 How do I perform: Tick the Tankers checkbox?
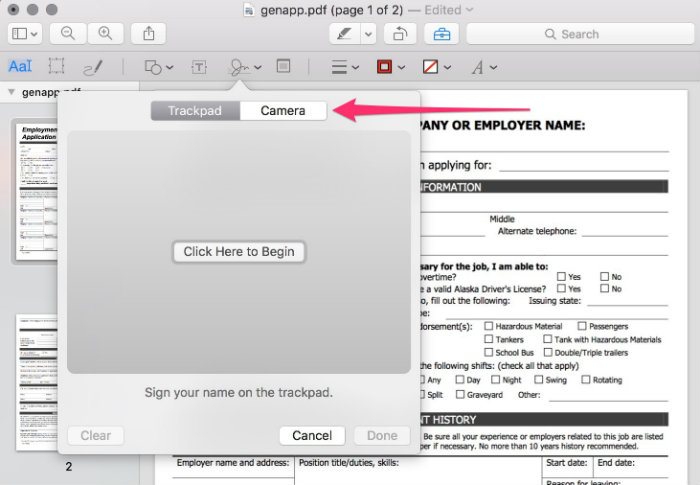coord(489,339)
